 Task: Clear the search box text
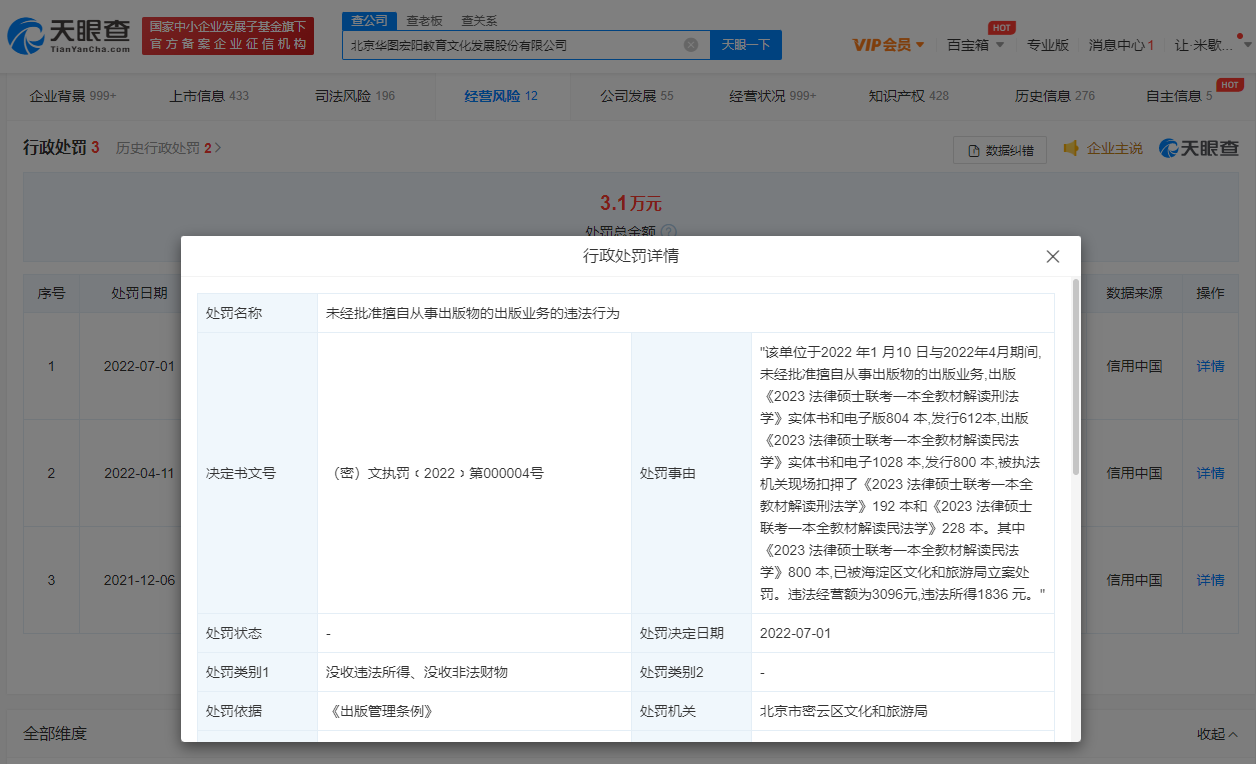[x=691, y=45]
